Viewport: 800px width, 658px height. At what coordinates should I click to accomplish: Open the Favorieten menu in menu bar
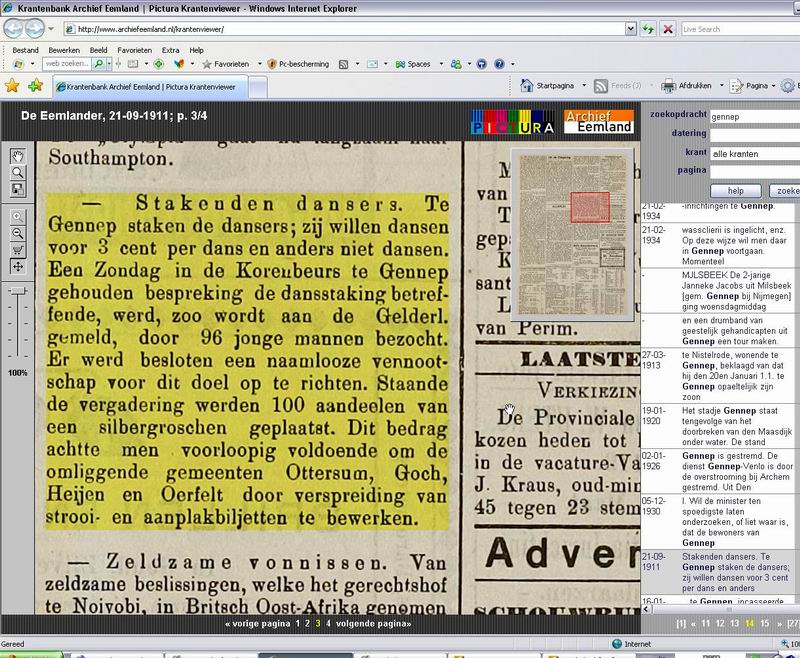[135, 50]
